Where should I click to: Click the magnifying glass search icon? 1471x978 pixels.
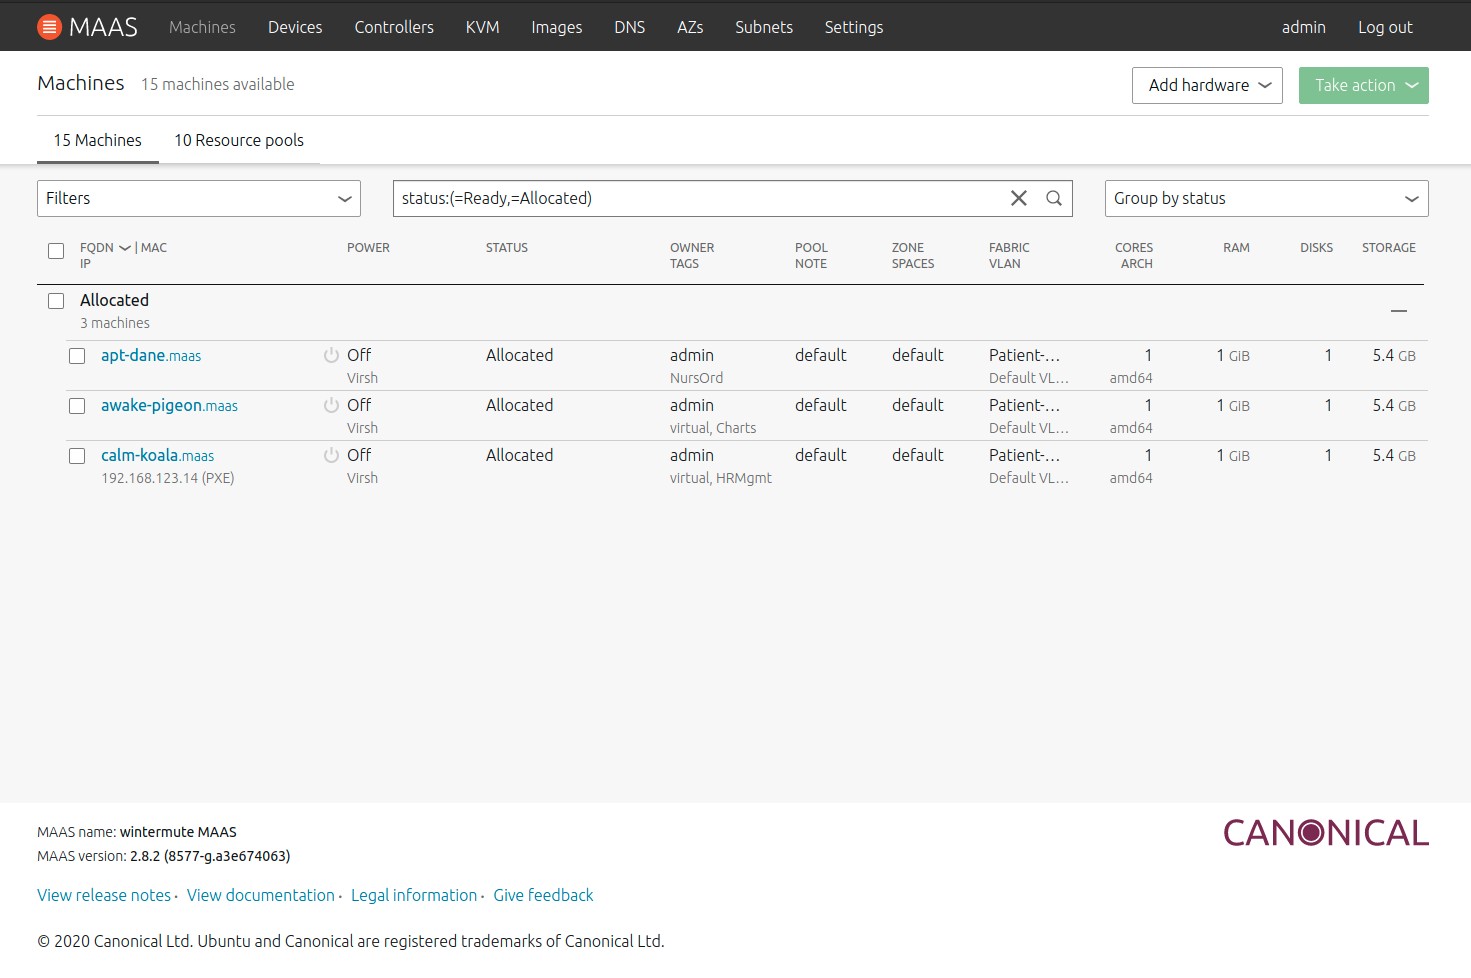[x=1053, y=198]
